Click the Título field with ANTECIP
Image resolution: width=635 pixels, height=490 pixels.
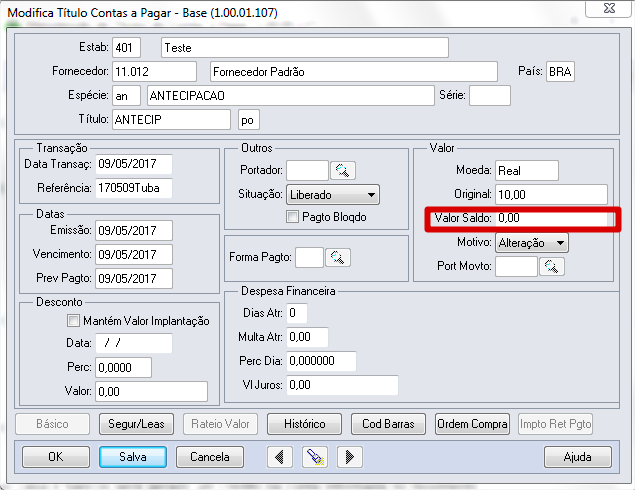(x=171, y=119)
